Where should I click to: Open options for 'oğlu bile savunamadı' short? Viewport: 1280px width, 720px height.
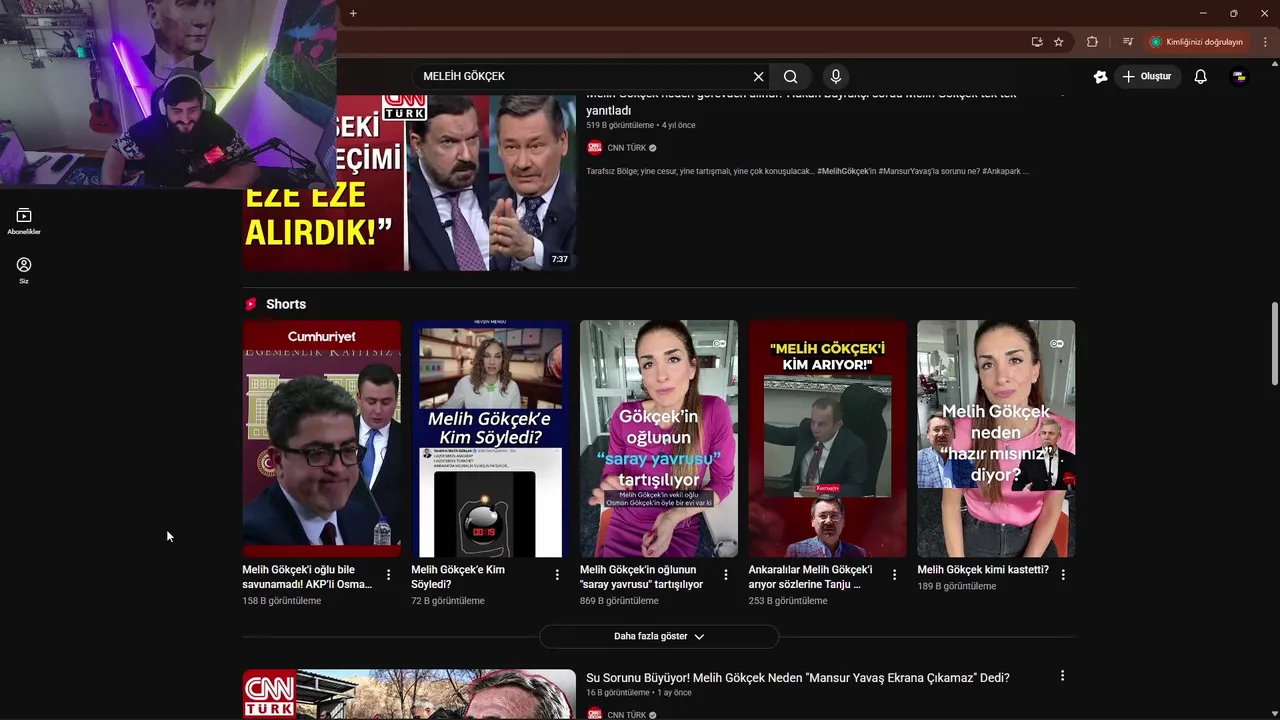(x=389, y=575)
